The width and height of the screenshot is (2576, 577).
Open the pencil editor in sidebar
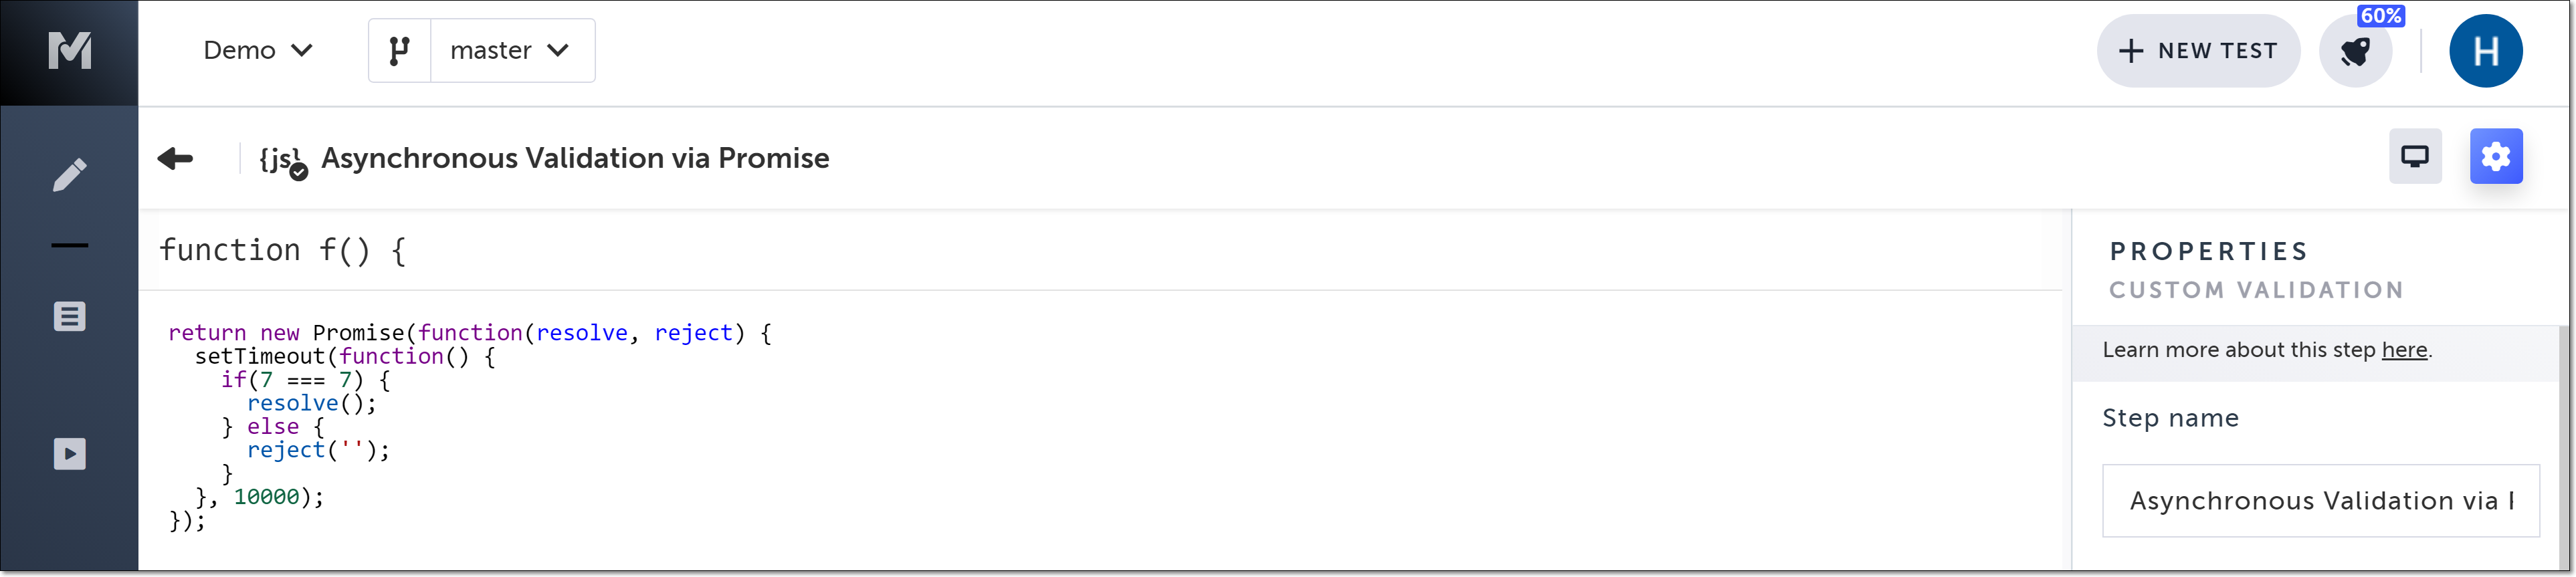(69, 175)
